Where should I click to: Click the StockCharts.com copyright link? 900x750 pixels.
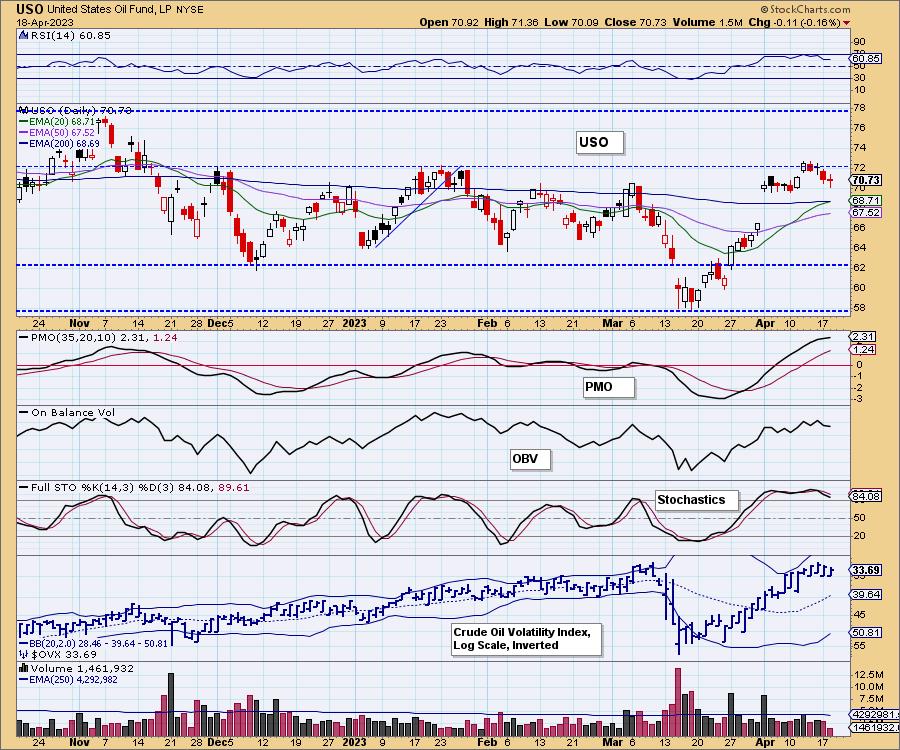[x=805, y=9]
